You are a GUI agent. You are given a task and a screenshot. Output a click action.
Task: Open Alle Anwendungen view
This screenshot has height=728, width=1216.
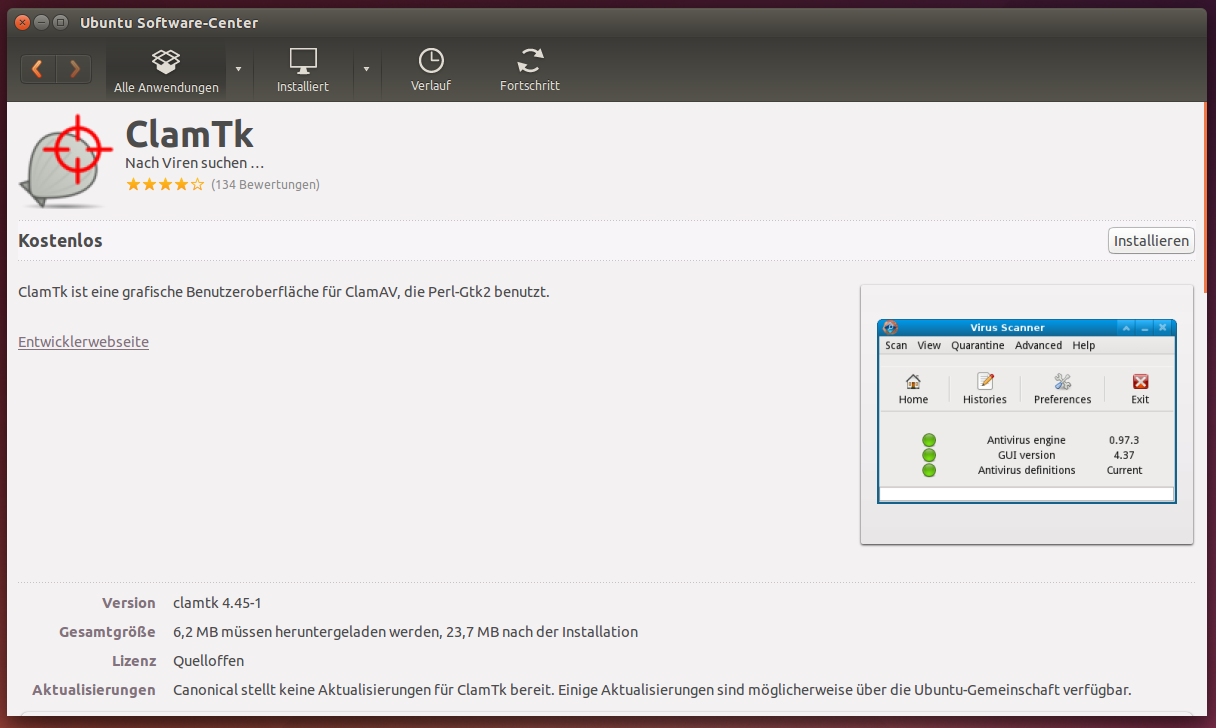tap(166, 70)
